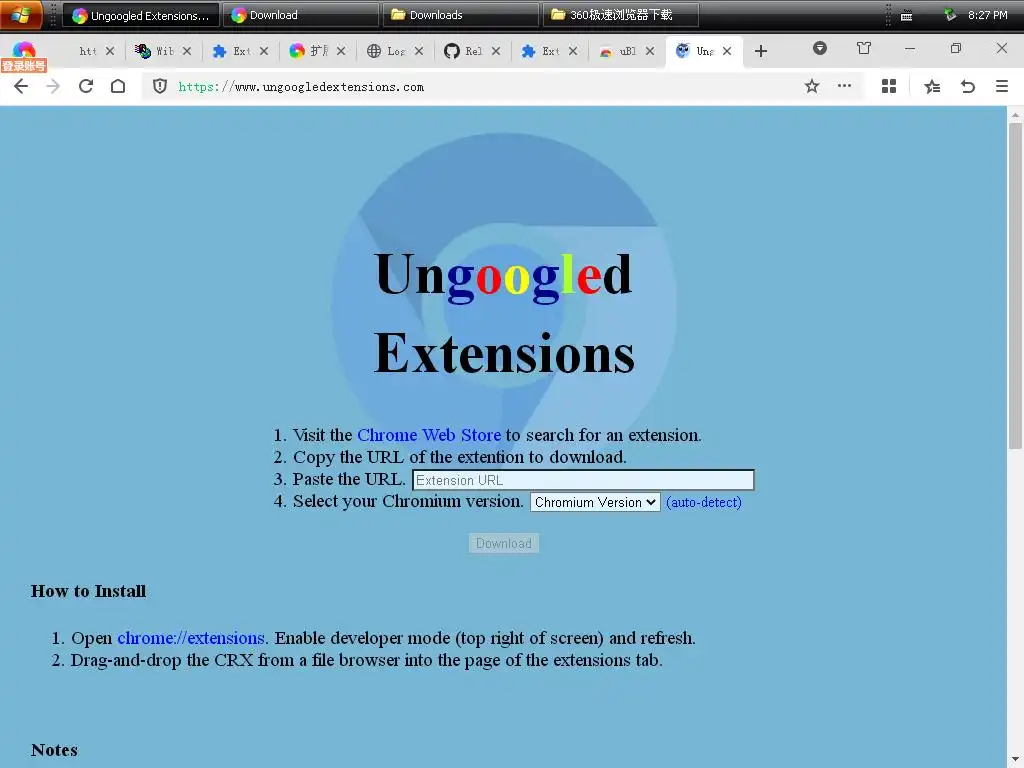The height and width of the screenshot is (768, 1024).
Task: Click the address bar URL
Action: tap(301, 87)
